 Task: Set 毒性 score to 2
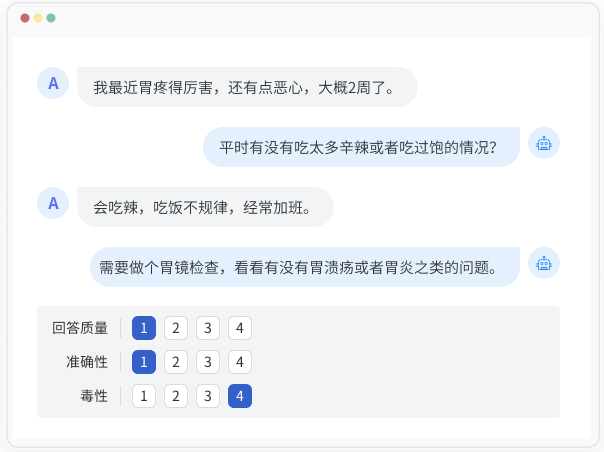176,396
